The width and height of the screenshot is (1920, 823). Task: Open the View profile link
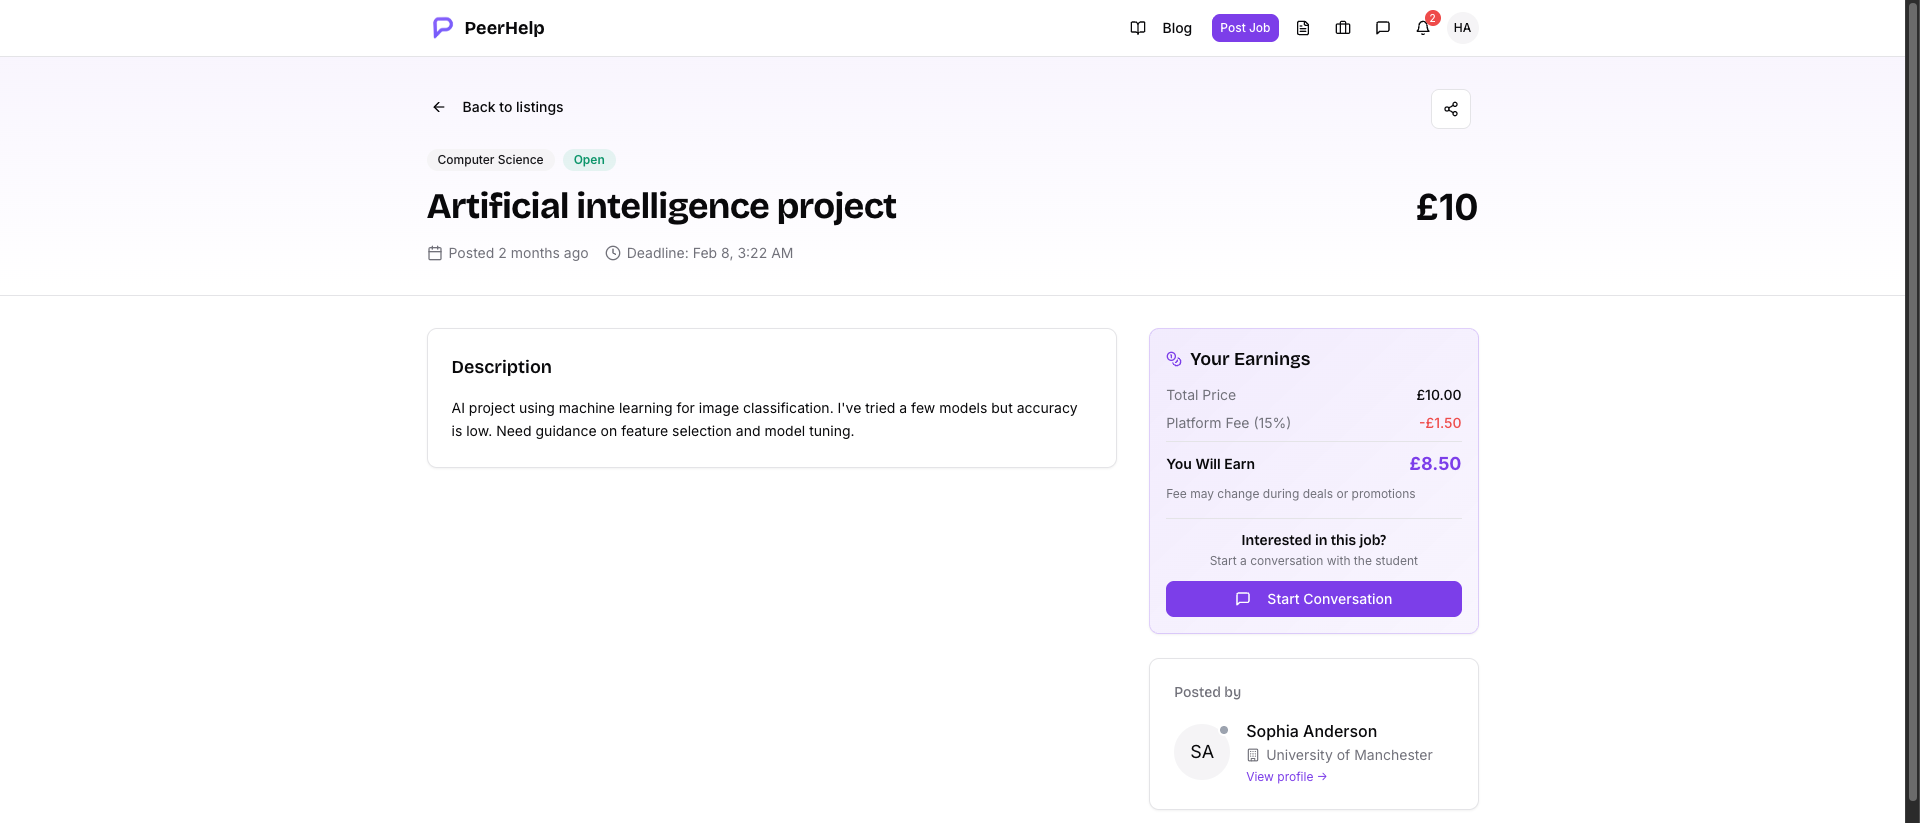pyautogui.click(x=1286, y=777)
